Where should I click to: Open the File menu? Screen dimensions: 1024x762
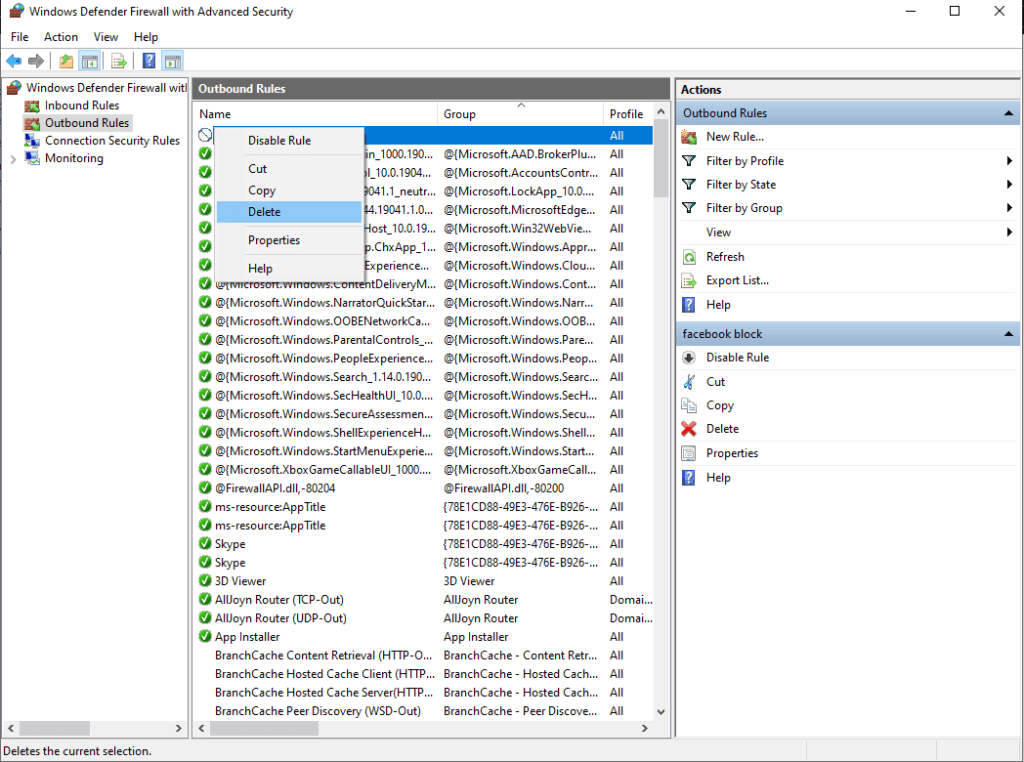(x=20, y=37)
